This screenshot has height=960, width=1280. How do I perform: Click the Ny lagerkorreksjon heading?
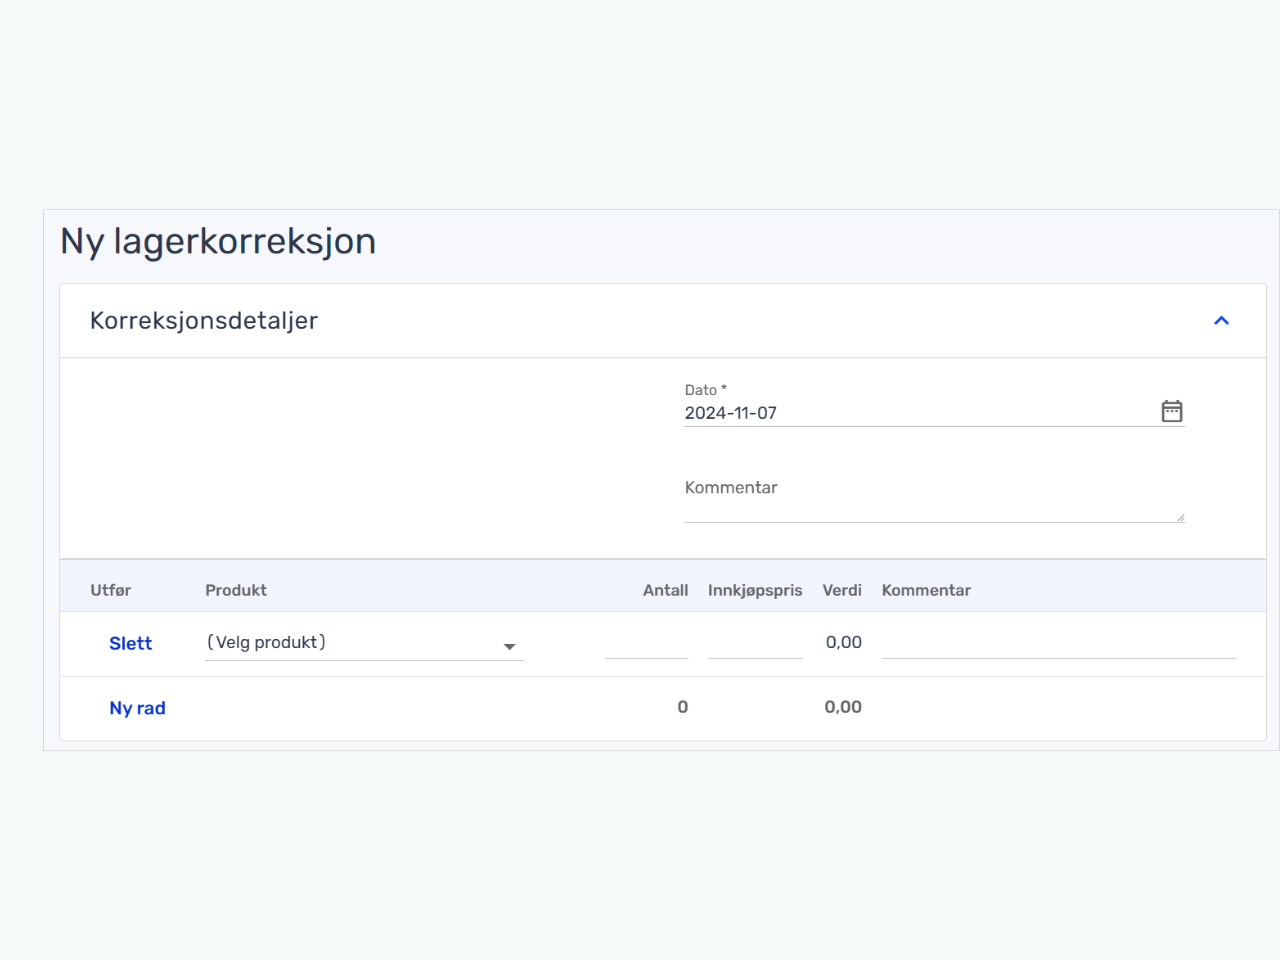click(218, 242)
